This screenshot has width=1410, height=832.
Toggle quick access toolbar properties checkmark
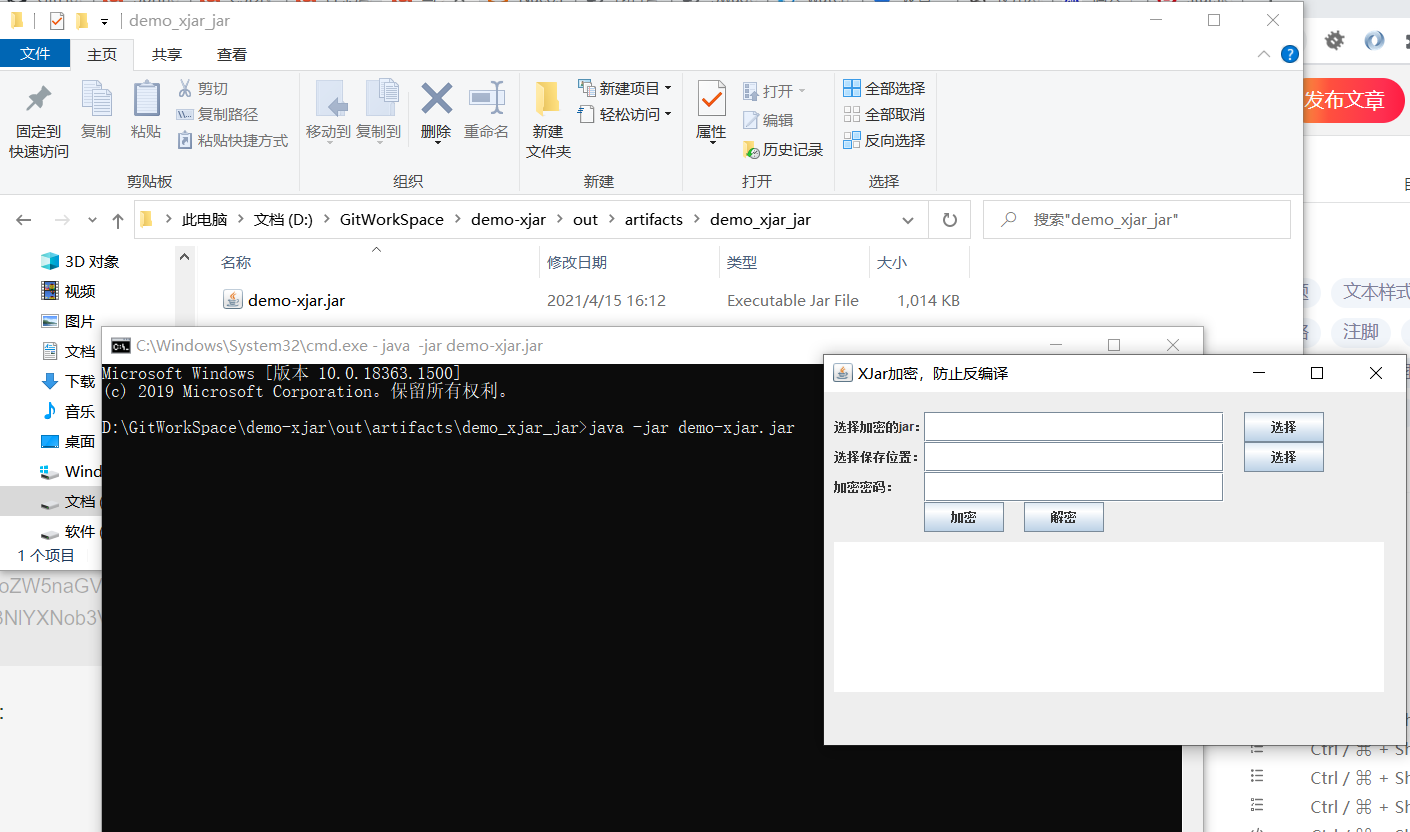click(x=57, y=20)
